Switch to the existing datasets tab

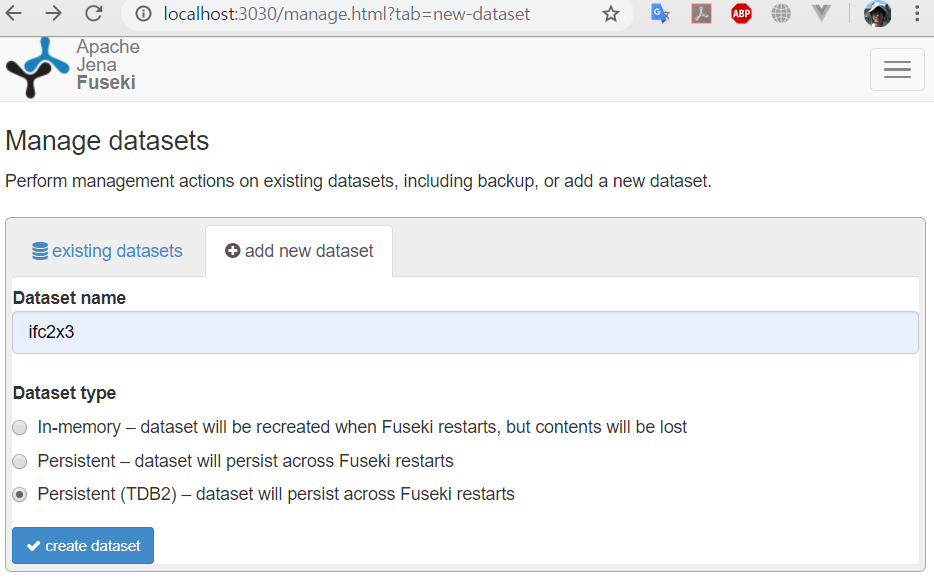(x=107, y=251)
